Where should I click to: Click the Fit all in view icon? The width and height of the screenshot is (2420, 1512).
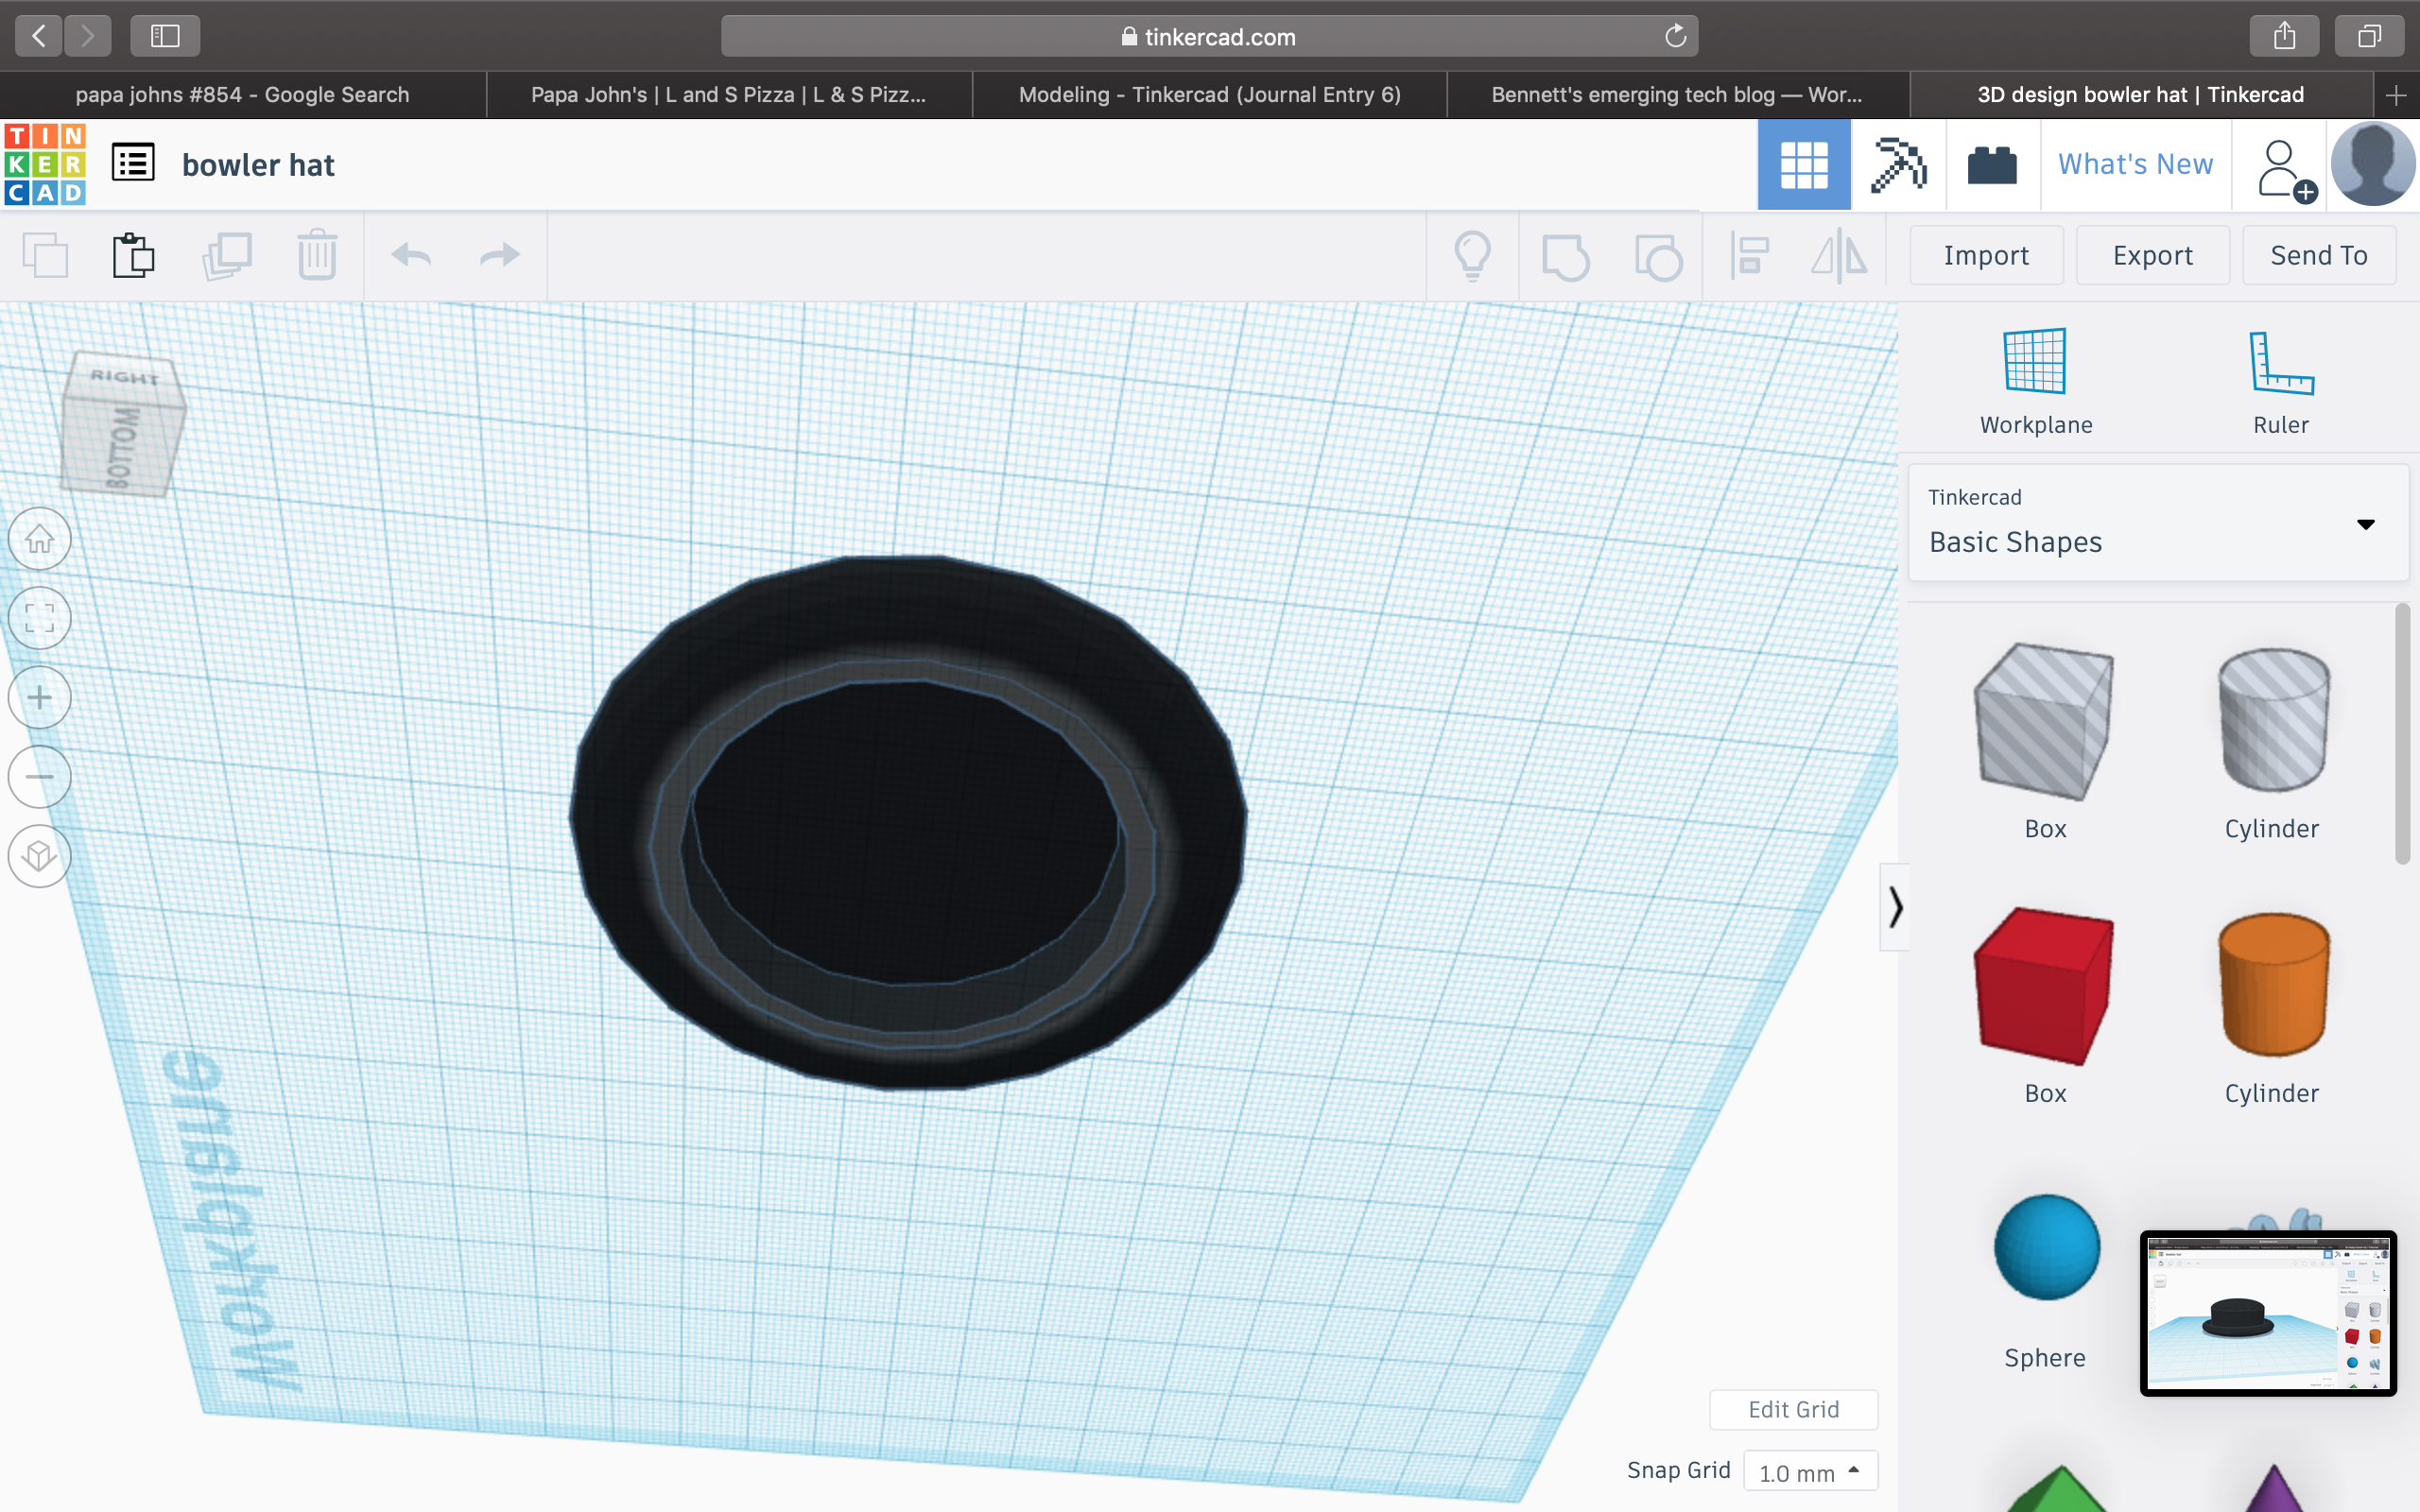[x=40, y=618]
